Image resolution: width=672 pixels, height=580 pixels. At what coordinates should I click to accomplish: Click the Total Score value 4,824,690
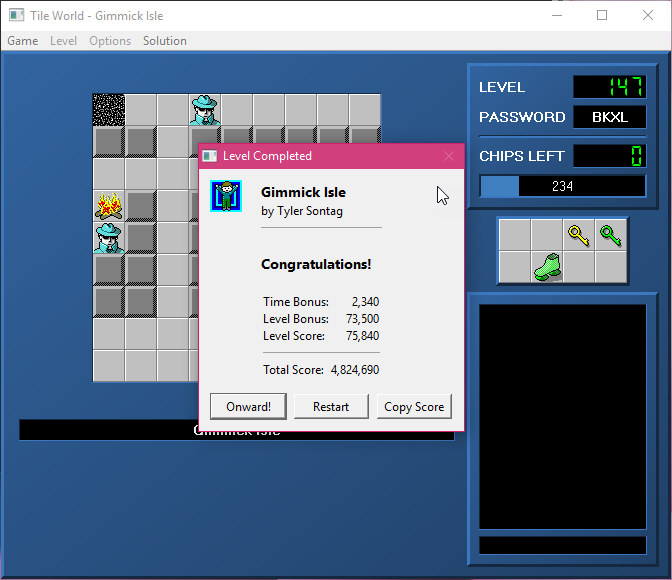click(355, 370)
